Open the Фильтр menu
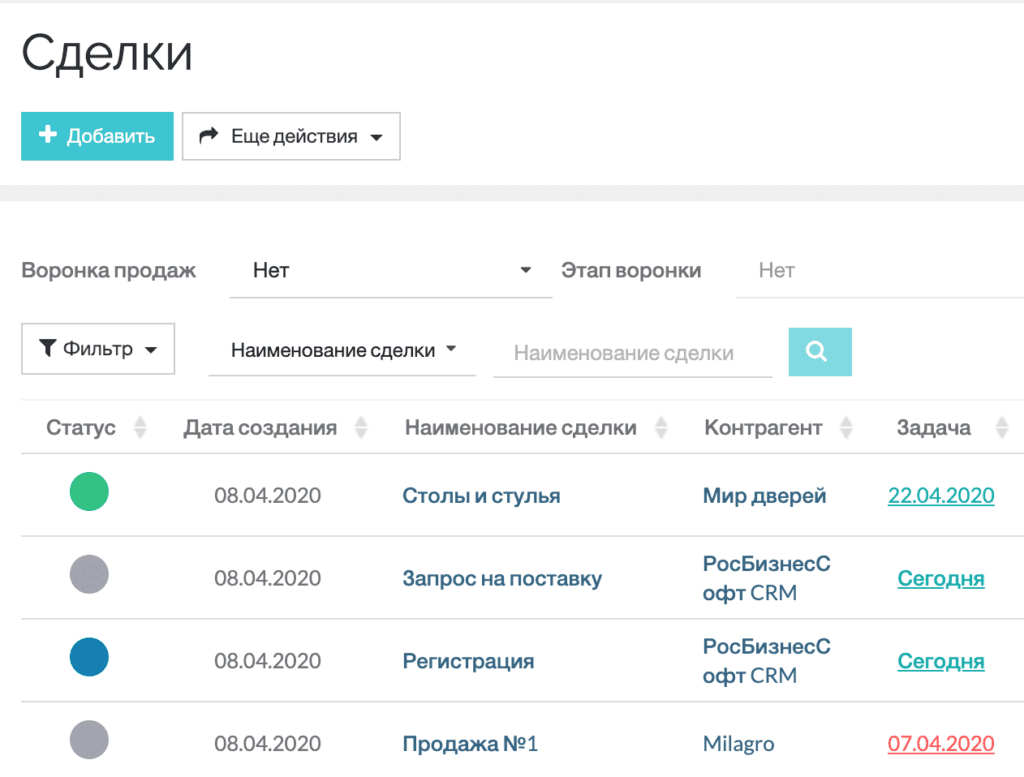This screenshot has height=777, width=1024. (x=97, y=348)
